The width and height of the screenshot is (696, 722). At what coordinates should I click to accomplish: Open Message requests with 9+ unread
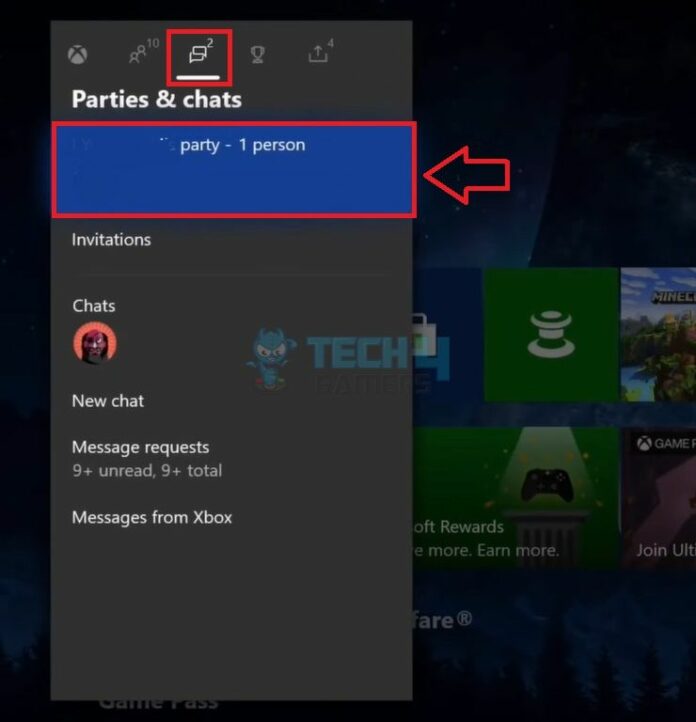click(x=147, y=459)
